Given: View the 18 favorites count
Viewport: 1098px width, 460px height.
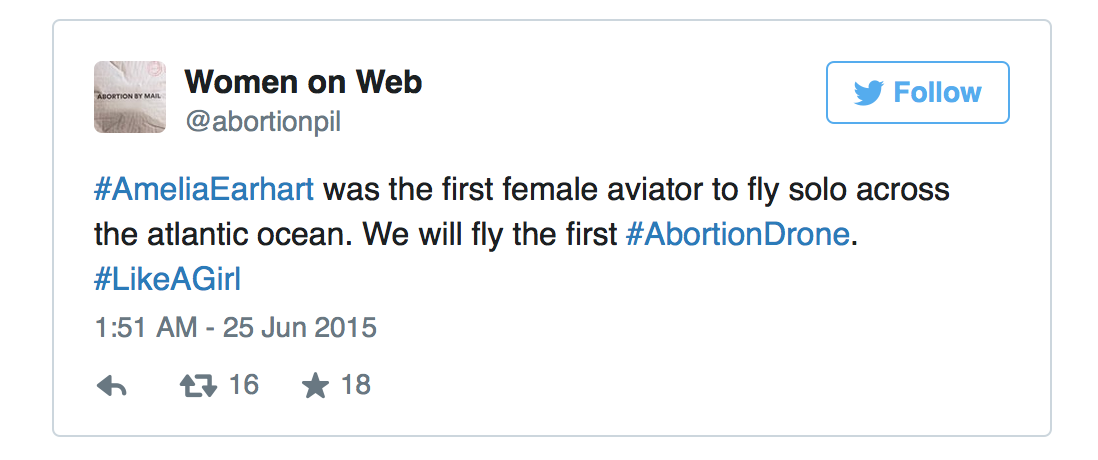Looking at the screenshot, I should pyautogui.click(x=355, y=385).
